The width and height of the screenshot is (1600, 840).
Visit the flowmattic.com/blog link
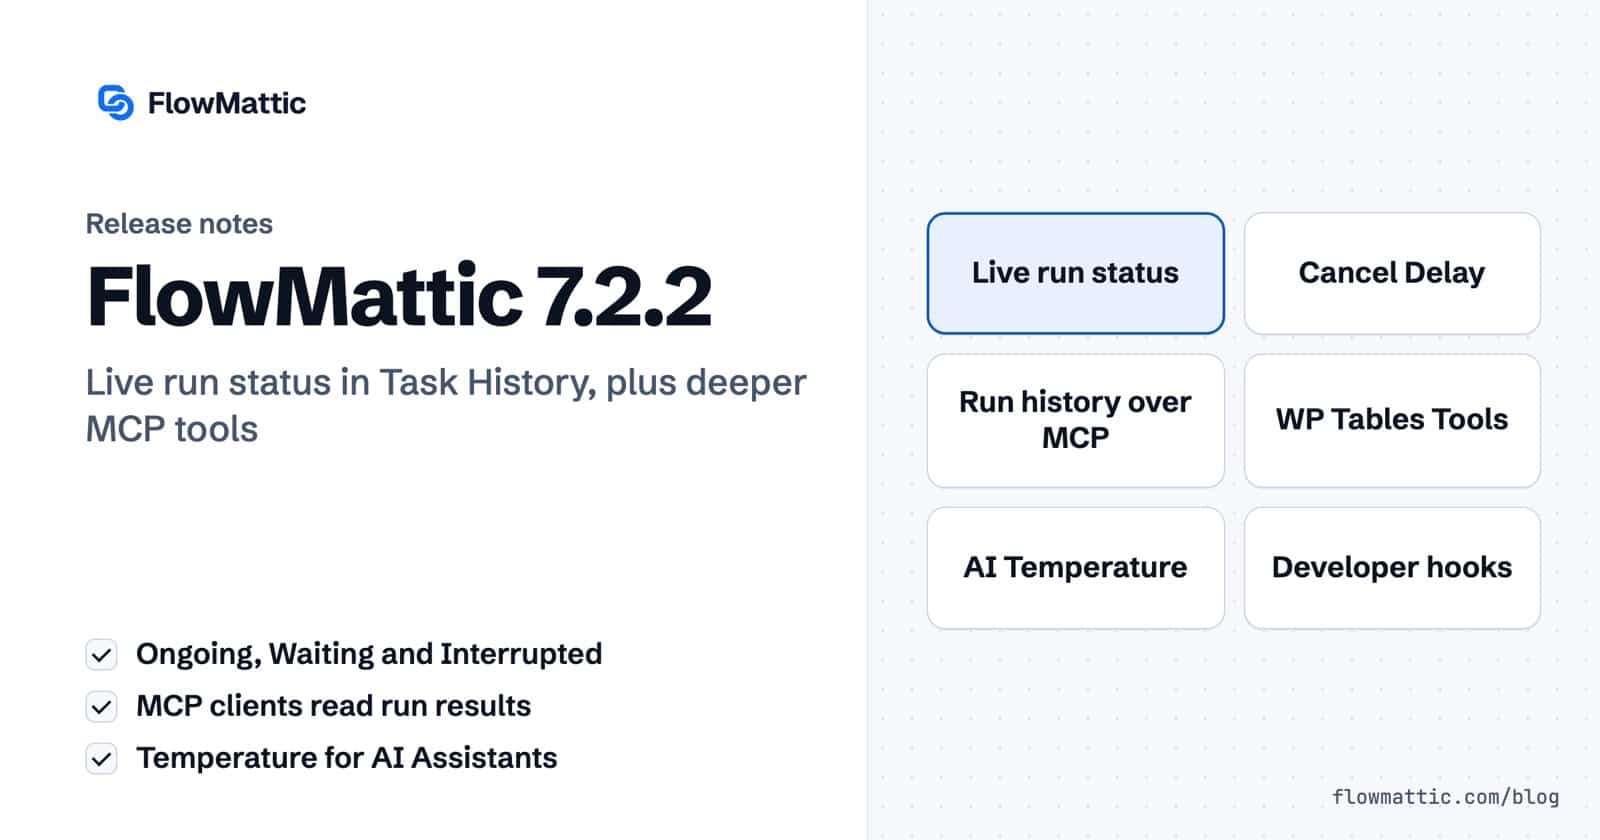[x=1445, y=797]
